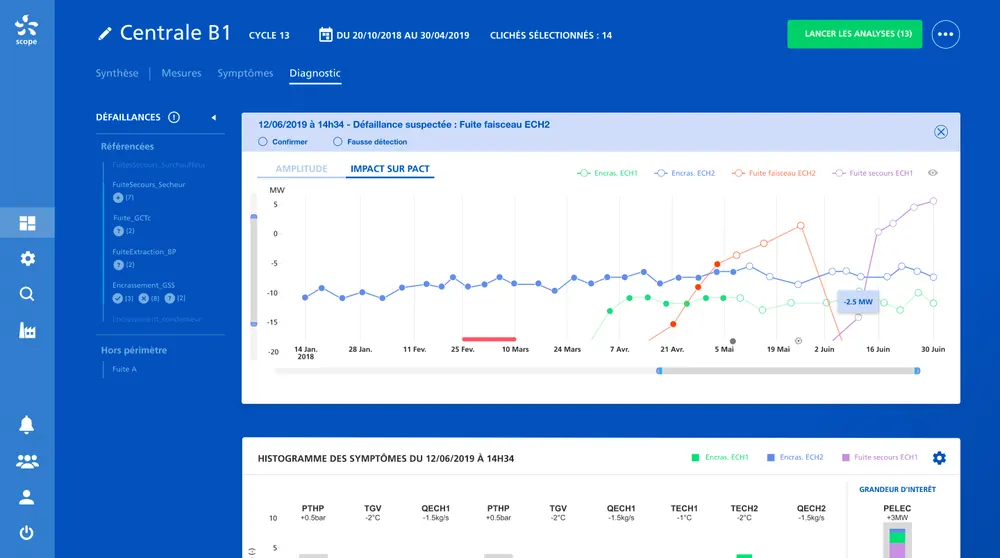Open the settings gear in left sidebar
This screenshot has height=558, width=1000.
[27, 258]
